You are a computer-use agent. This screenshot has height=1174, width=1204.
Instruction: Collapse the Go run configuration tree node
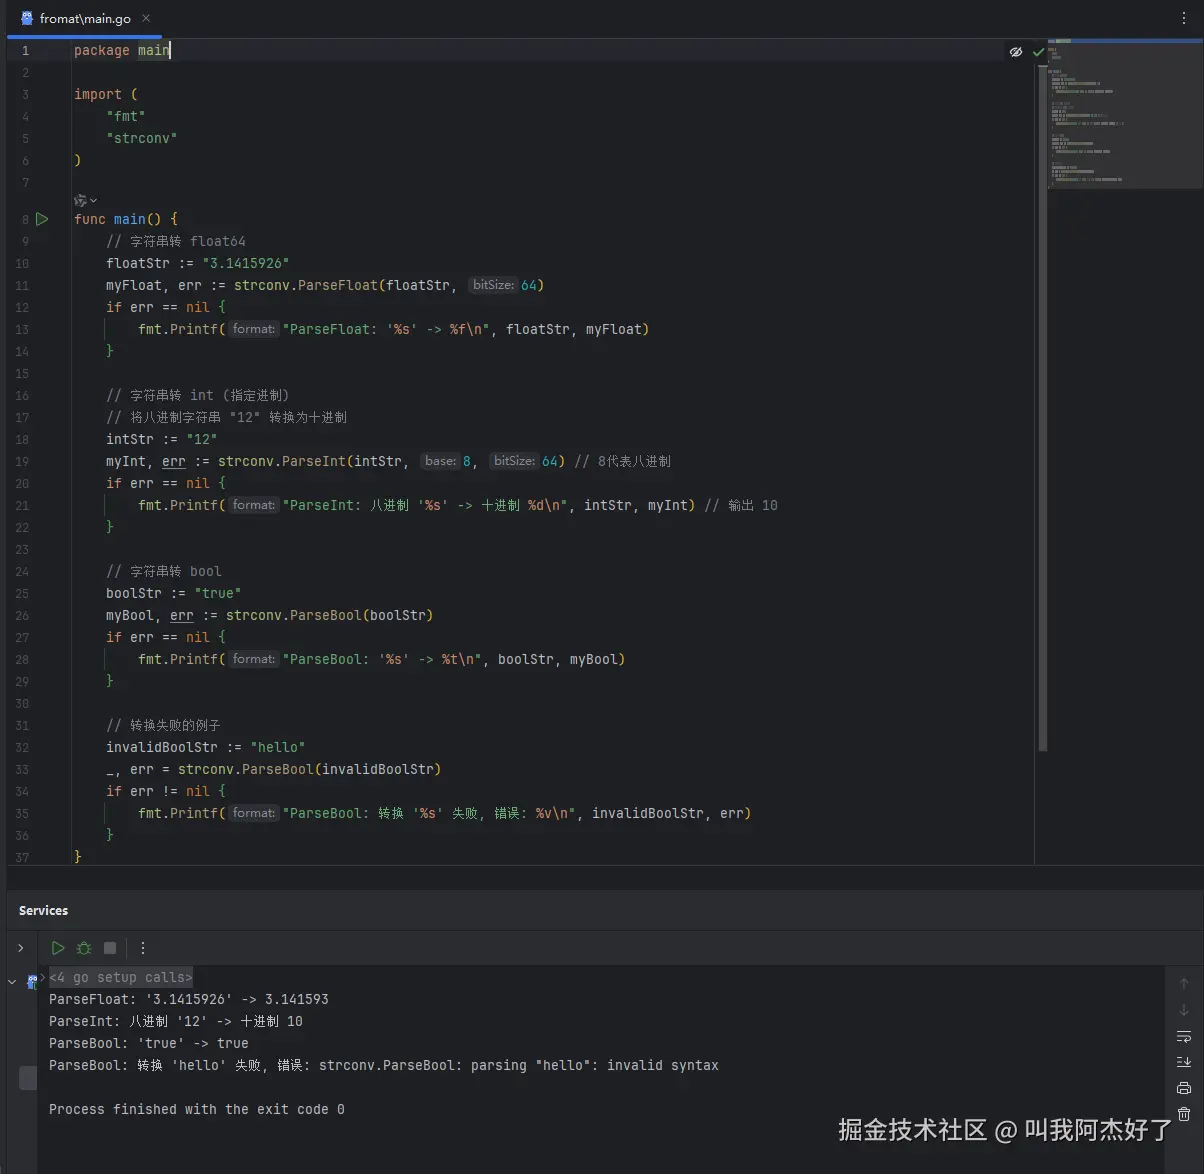(12, 982)
